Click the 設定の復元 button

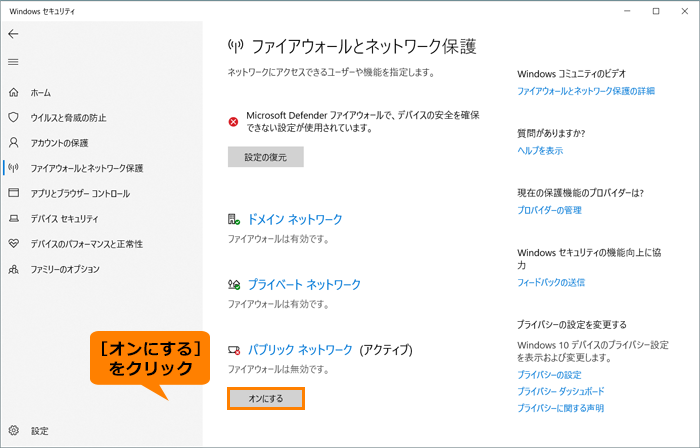coord(266,157)
